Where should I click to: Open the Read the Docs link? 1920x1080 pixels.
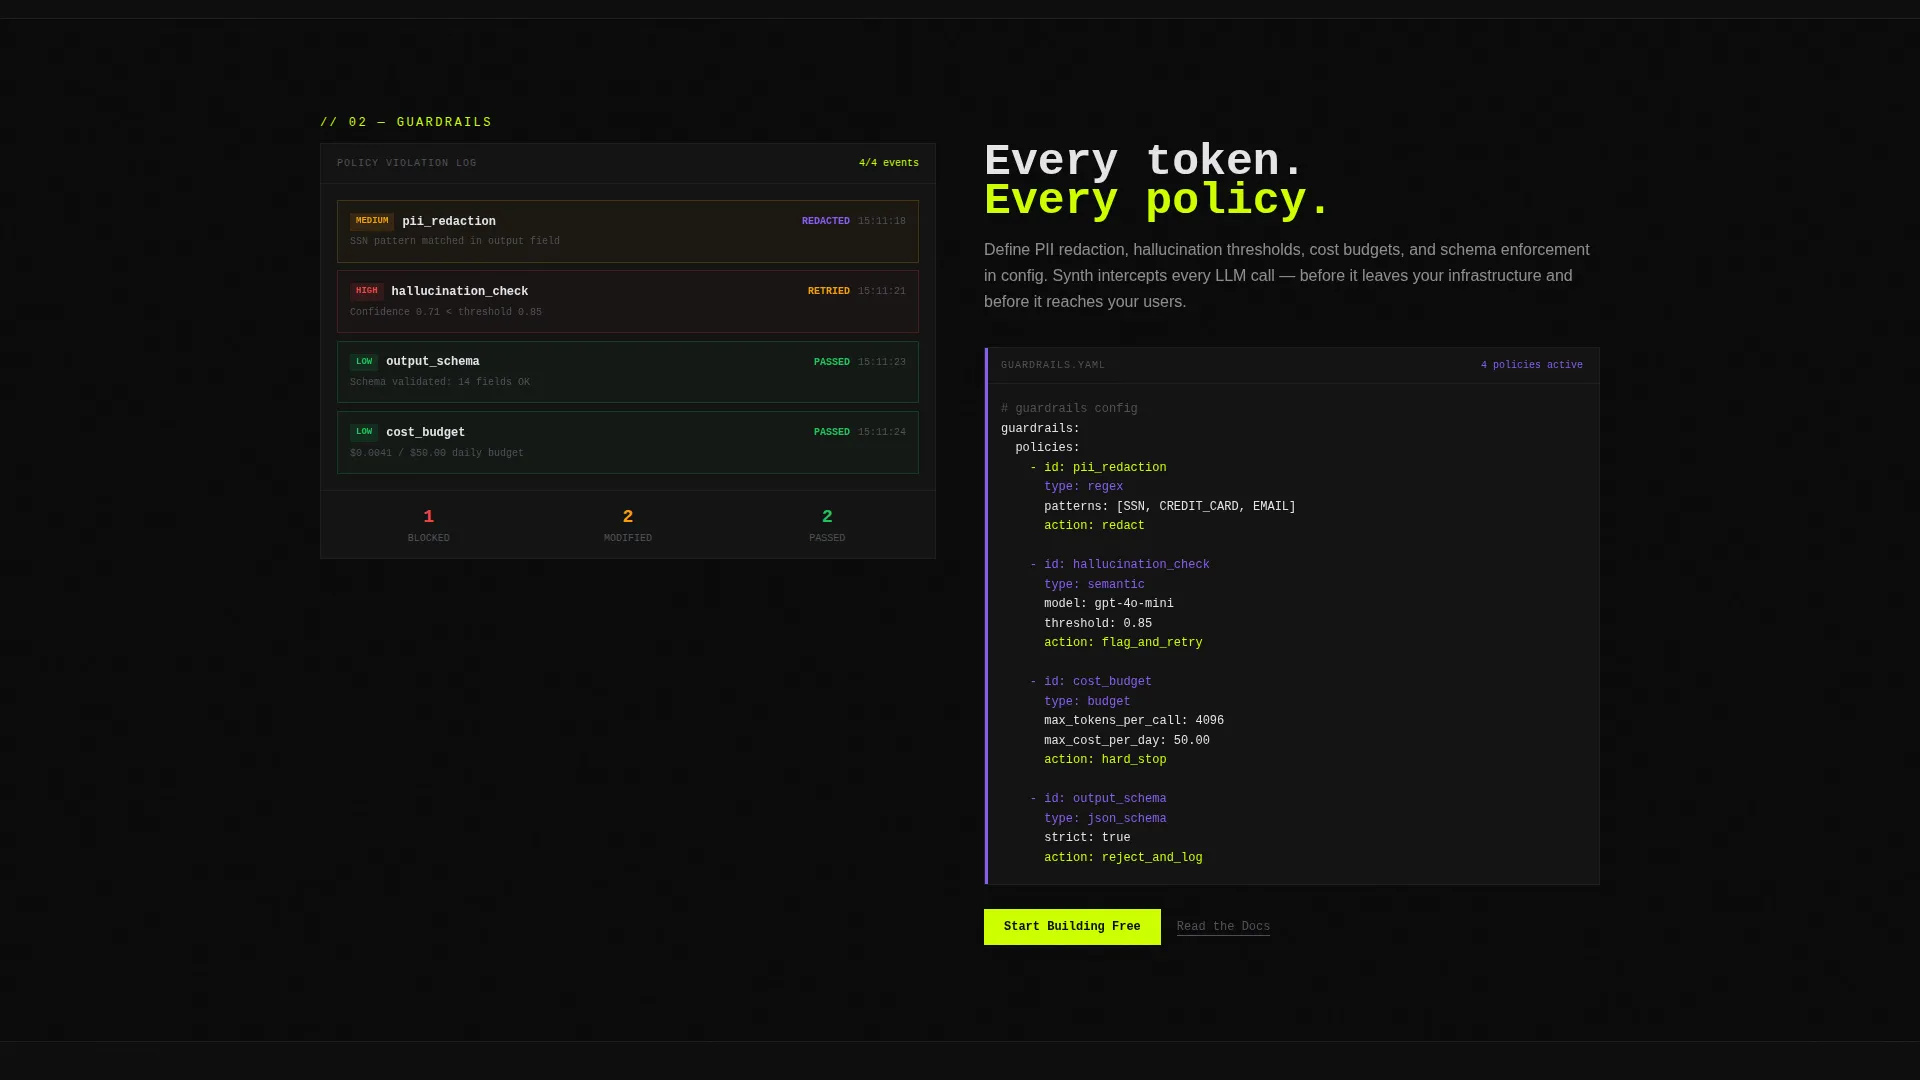1223,927
